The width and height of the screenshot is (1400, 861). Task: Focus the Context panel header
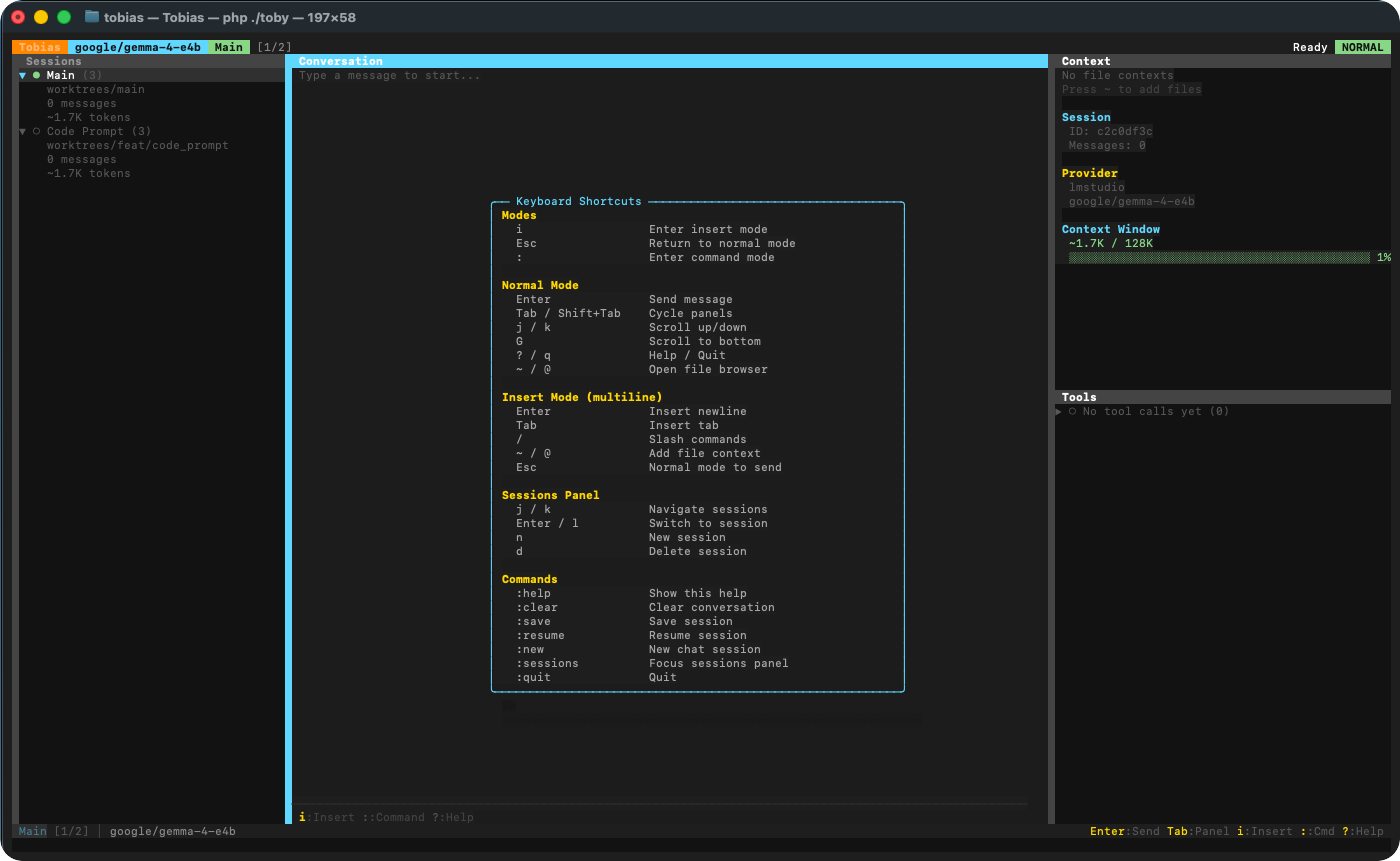click(x=1223, y=61)
